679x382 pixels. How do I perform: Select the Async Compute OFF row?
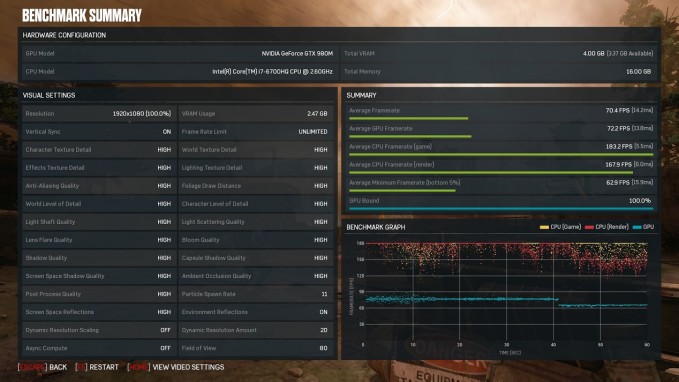coord(99,348)
